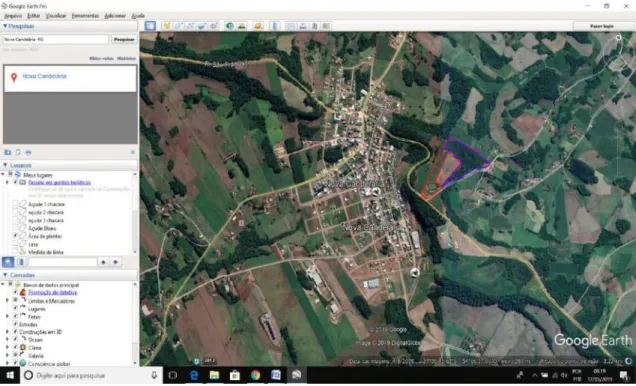Click the printer icon below search results
Viewport: 636px width, 386px height.
(x=28, y=152)
